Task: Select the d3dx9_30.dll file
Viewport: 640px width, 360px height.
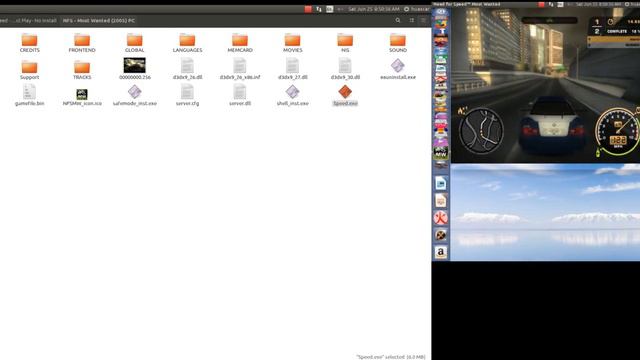Action: click(x=345, y=69)
